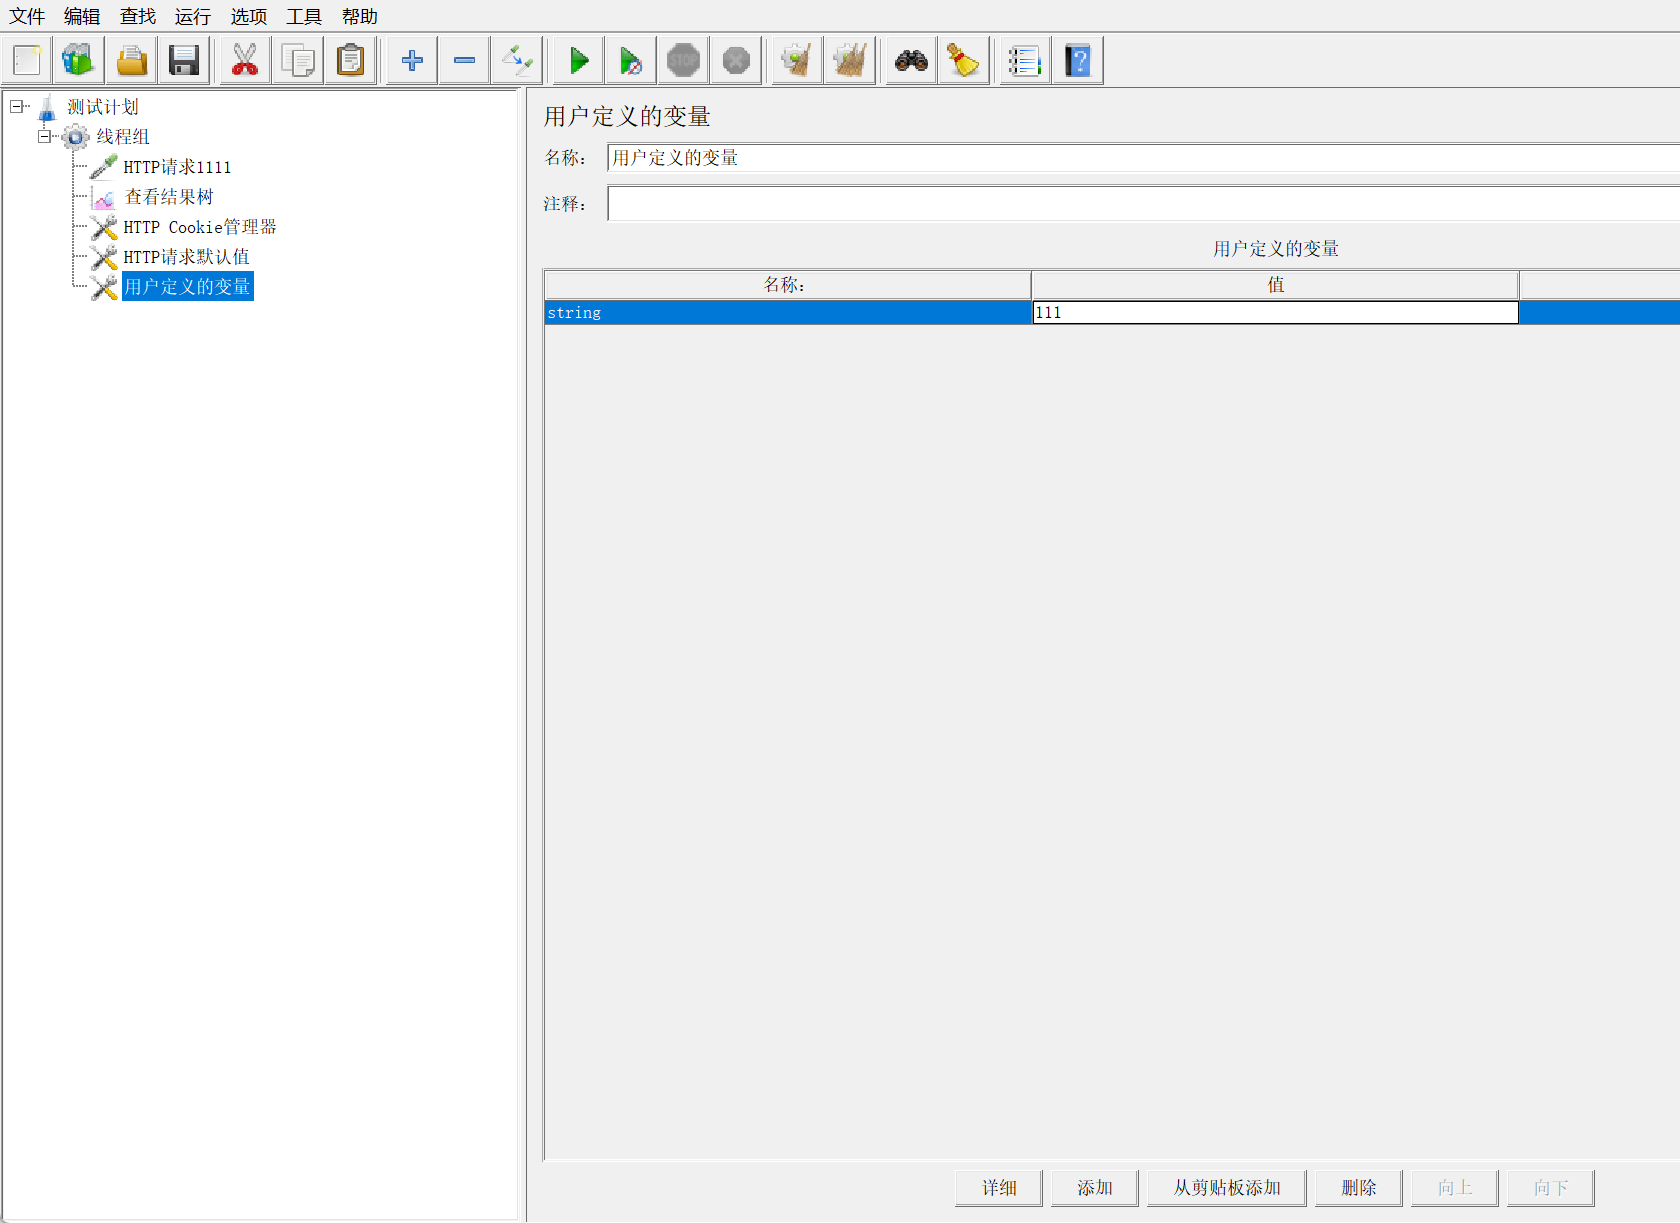Viewport: 1680px width, 1223px height.
Task: Click the 删除 button
Action: click(1359, 1188)
